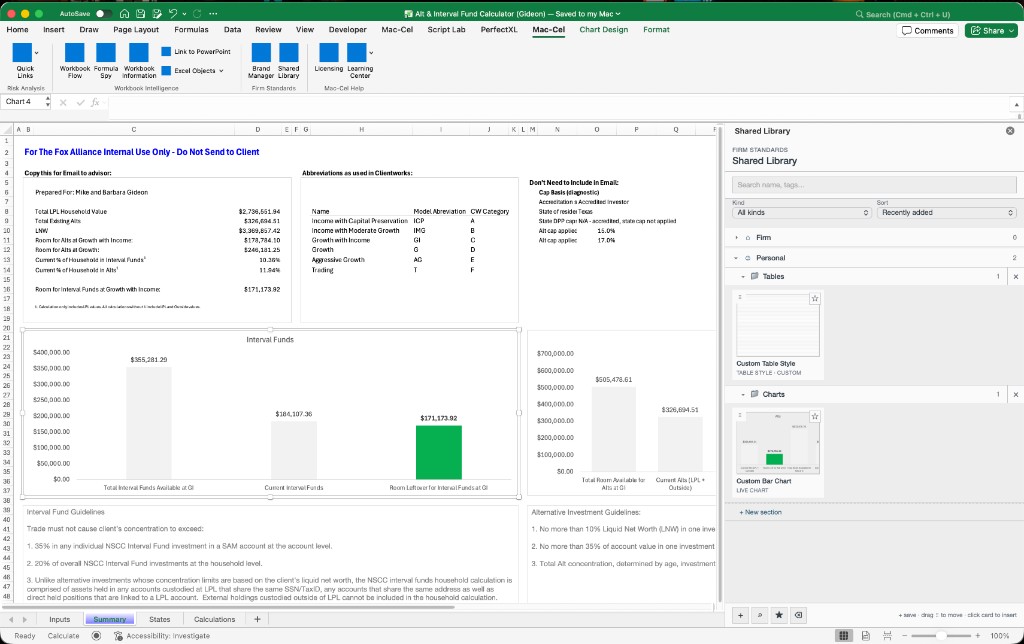1024x644 pixels.
Task: Launch Workbook Flow tool
Action: coord(74,61)
